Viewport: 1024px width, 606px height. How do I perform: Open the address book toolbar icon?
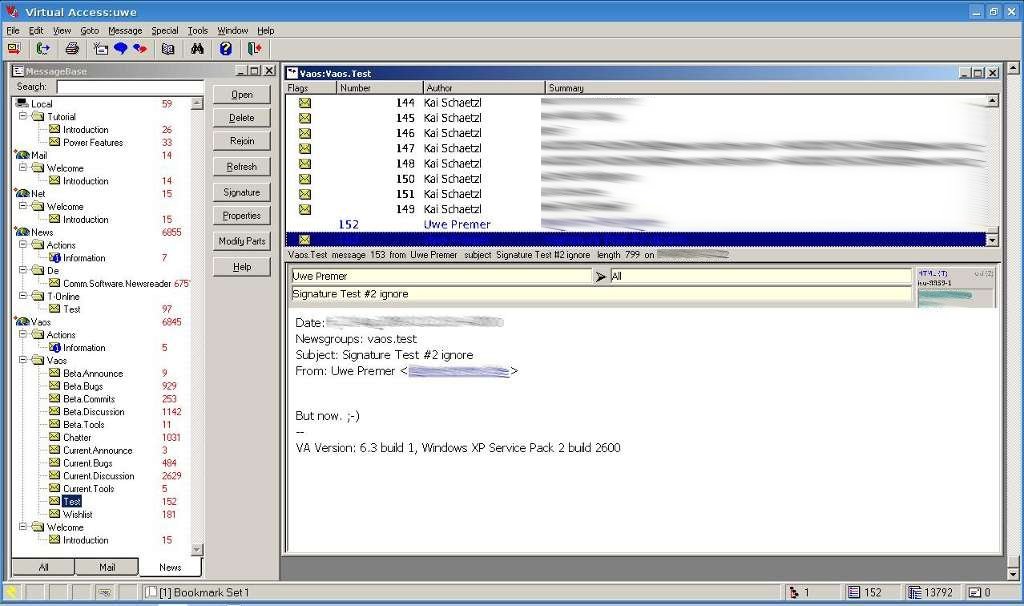pos(168,48)
